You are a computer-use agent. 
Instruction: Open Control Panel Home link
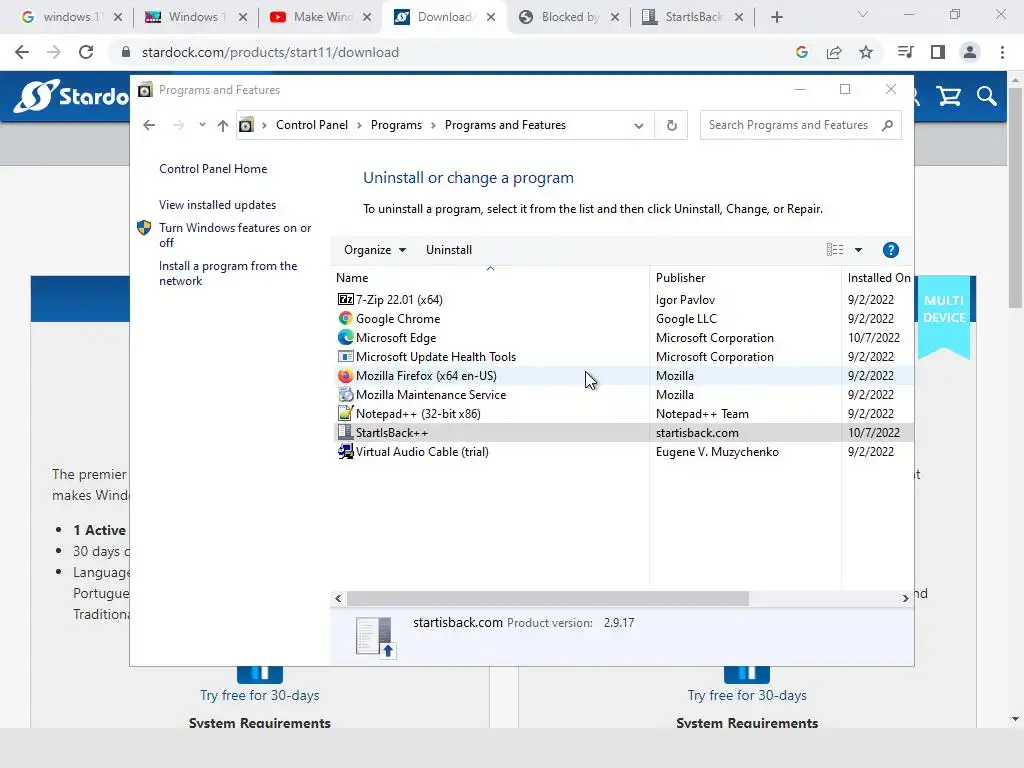coord(213,168)
